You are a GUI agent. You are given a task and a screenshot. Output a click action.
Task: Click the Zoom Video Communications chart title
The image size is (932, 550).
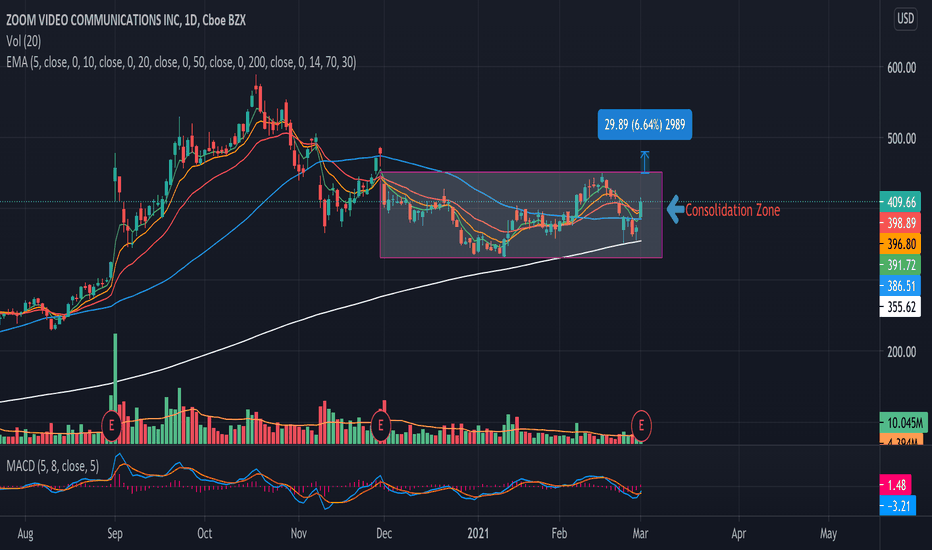pyautogui.click(x=126, y=20)
